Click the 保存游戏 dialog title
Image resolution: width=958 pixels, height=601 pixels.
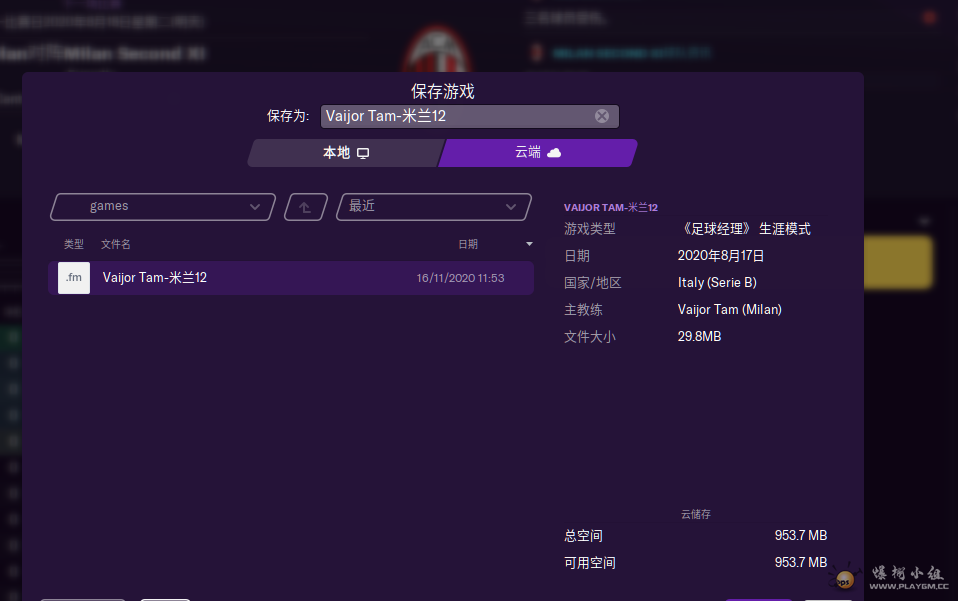coord(443,92)
